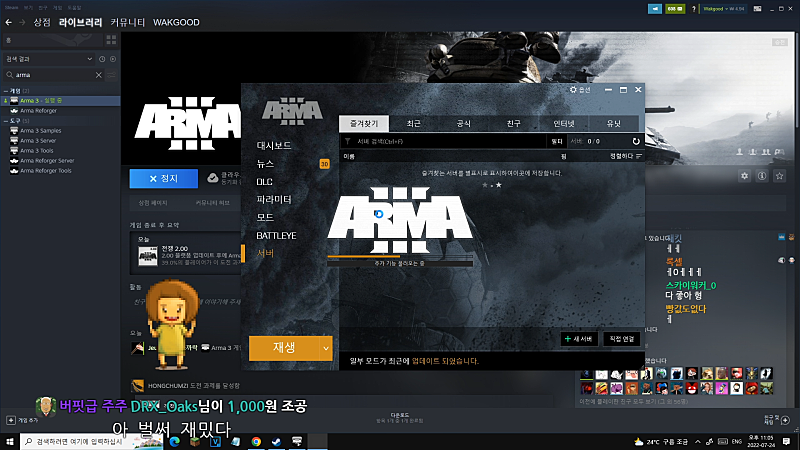Open Mods section in launcher sidebar
The height and width of the screenshot is (450, 800).
[x=265, y=217]
